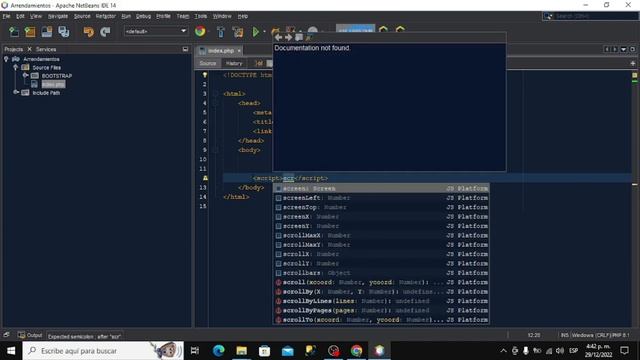Viewport: 640px width, 360px height.
Task: Click the lightbulb hint on line 1
Action: click(x=205, y=75)
